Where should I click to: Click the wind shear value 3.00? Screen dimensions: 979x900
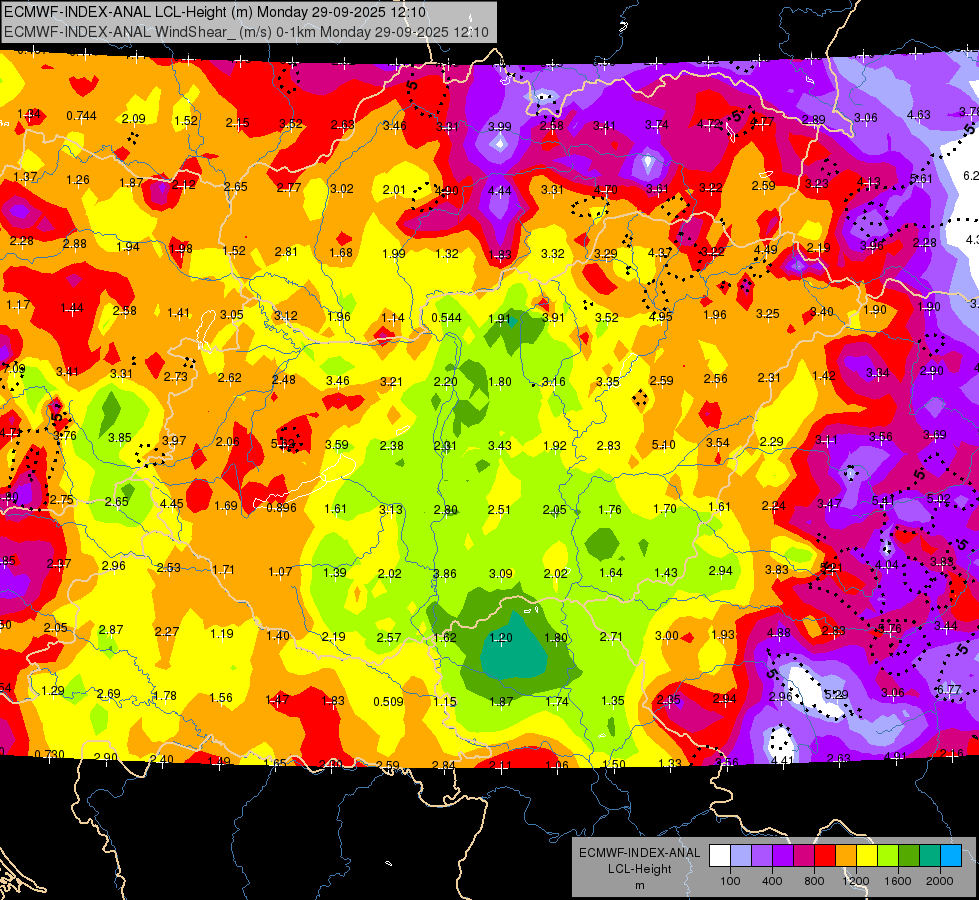coord(667,636)
